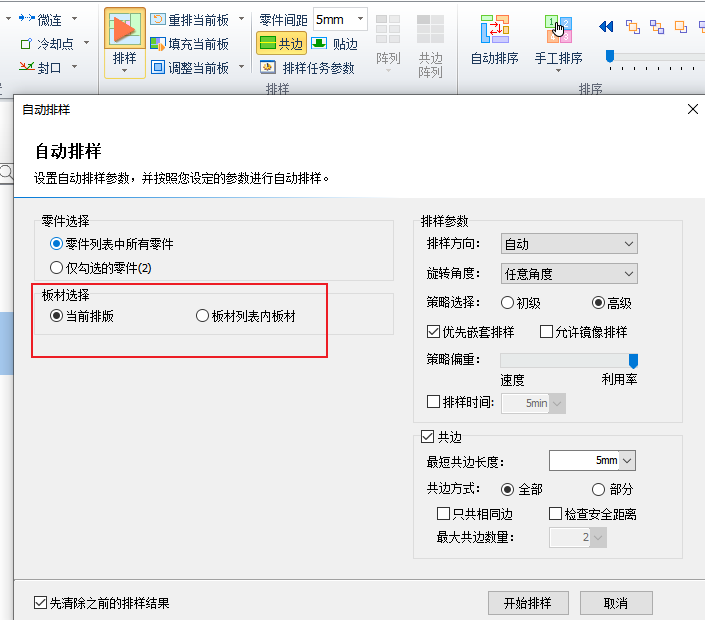Adjust the 策略偏重 slider handle
Viewport: 705px width, 620px height.
point(633,361)
